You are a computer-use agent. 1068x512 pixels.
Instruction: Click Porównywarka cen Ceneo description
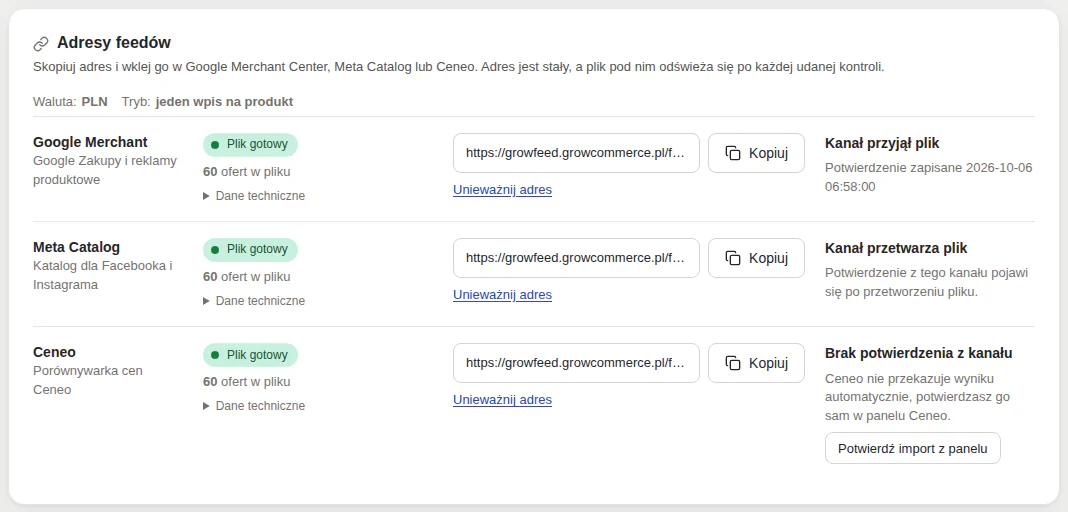(88, 380)
